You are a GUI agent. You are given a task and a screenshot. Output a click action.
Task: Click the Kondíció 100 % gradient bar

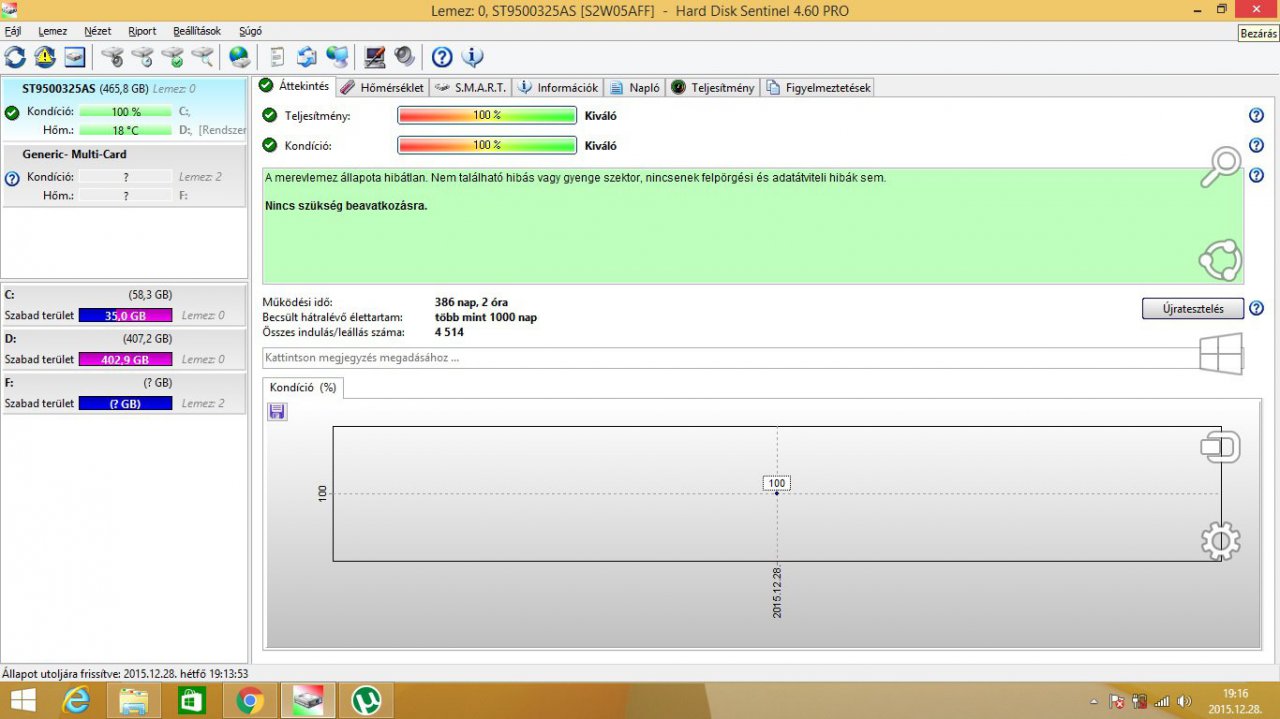click(487, 145)
